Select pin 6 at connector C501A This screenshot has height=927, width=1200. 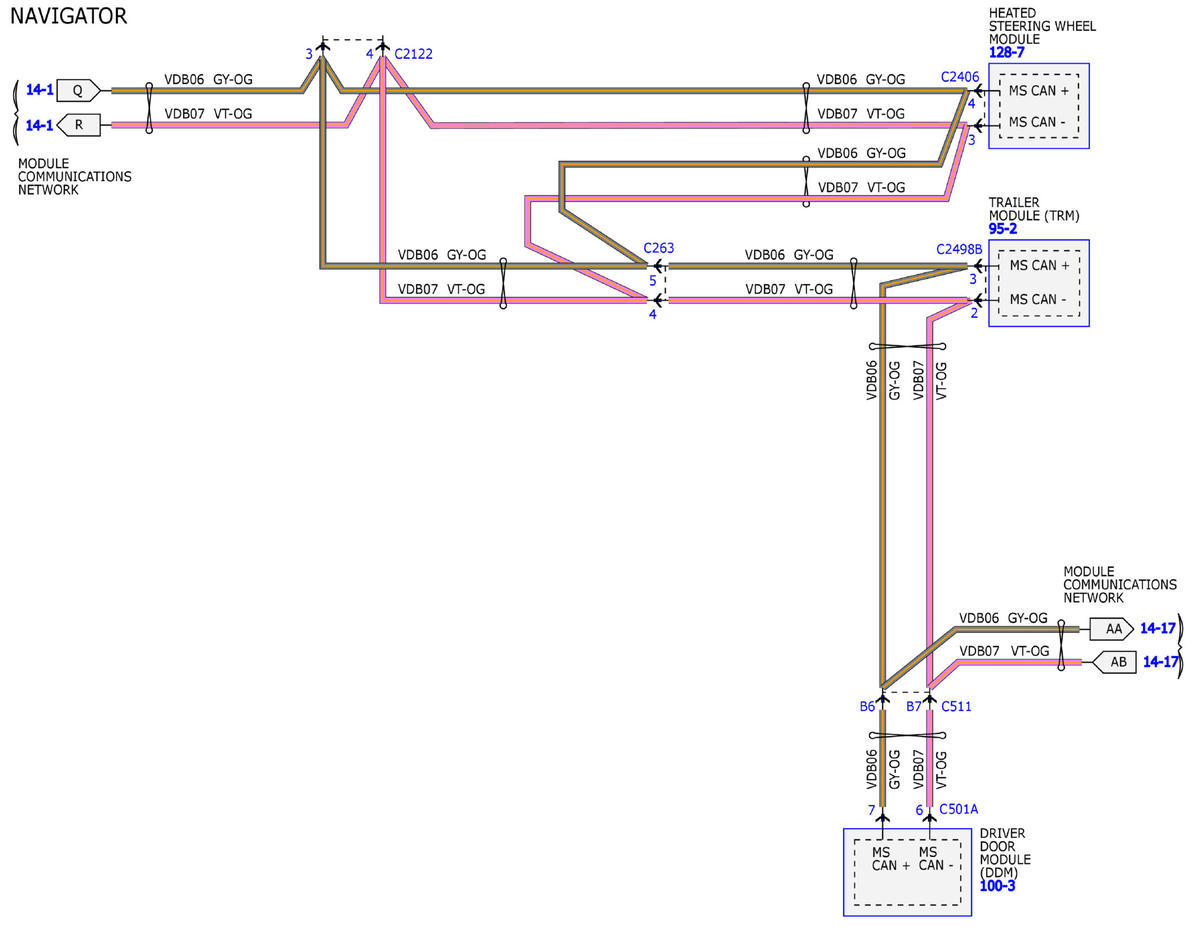(x=920, y=809)
